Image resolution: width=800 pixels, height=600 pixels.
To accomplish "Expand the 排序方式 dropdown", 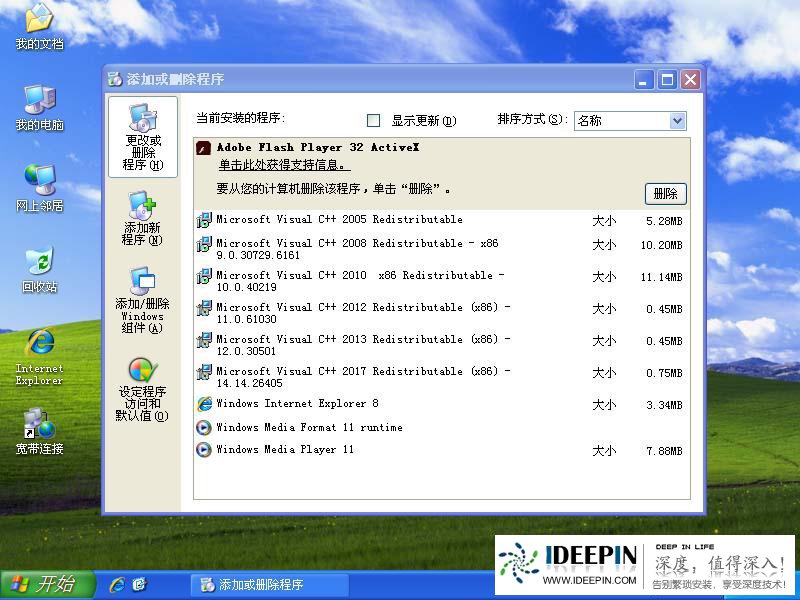I will [x=677, y=121].
